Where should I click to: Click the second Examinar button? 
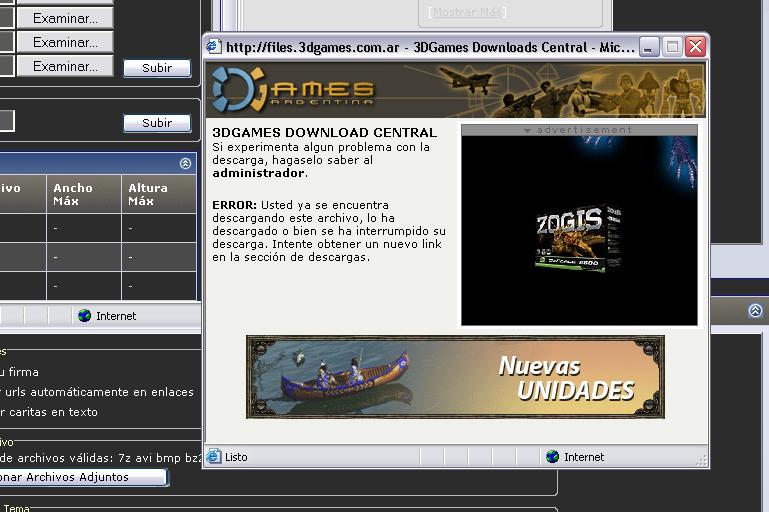coord(65,43)
